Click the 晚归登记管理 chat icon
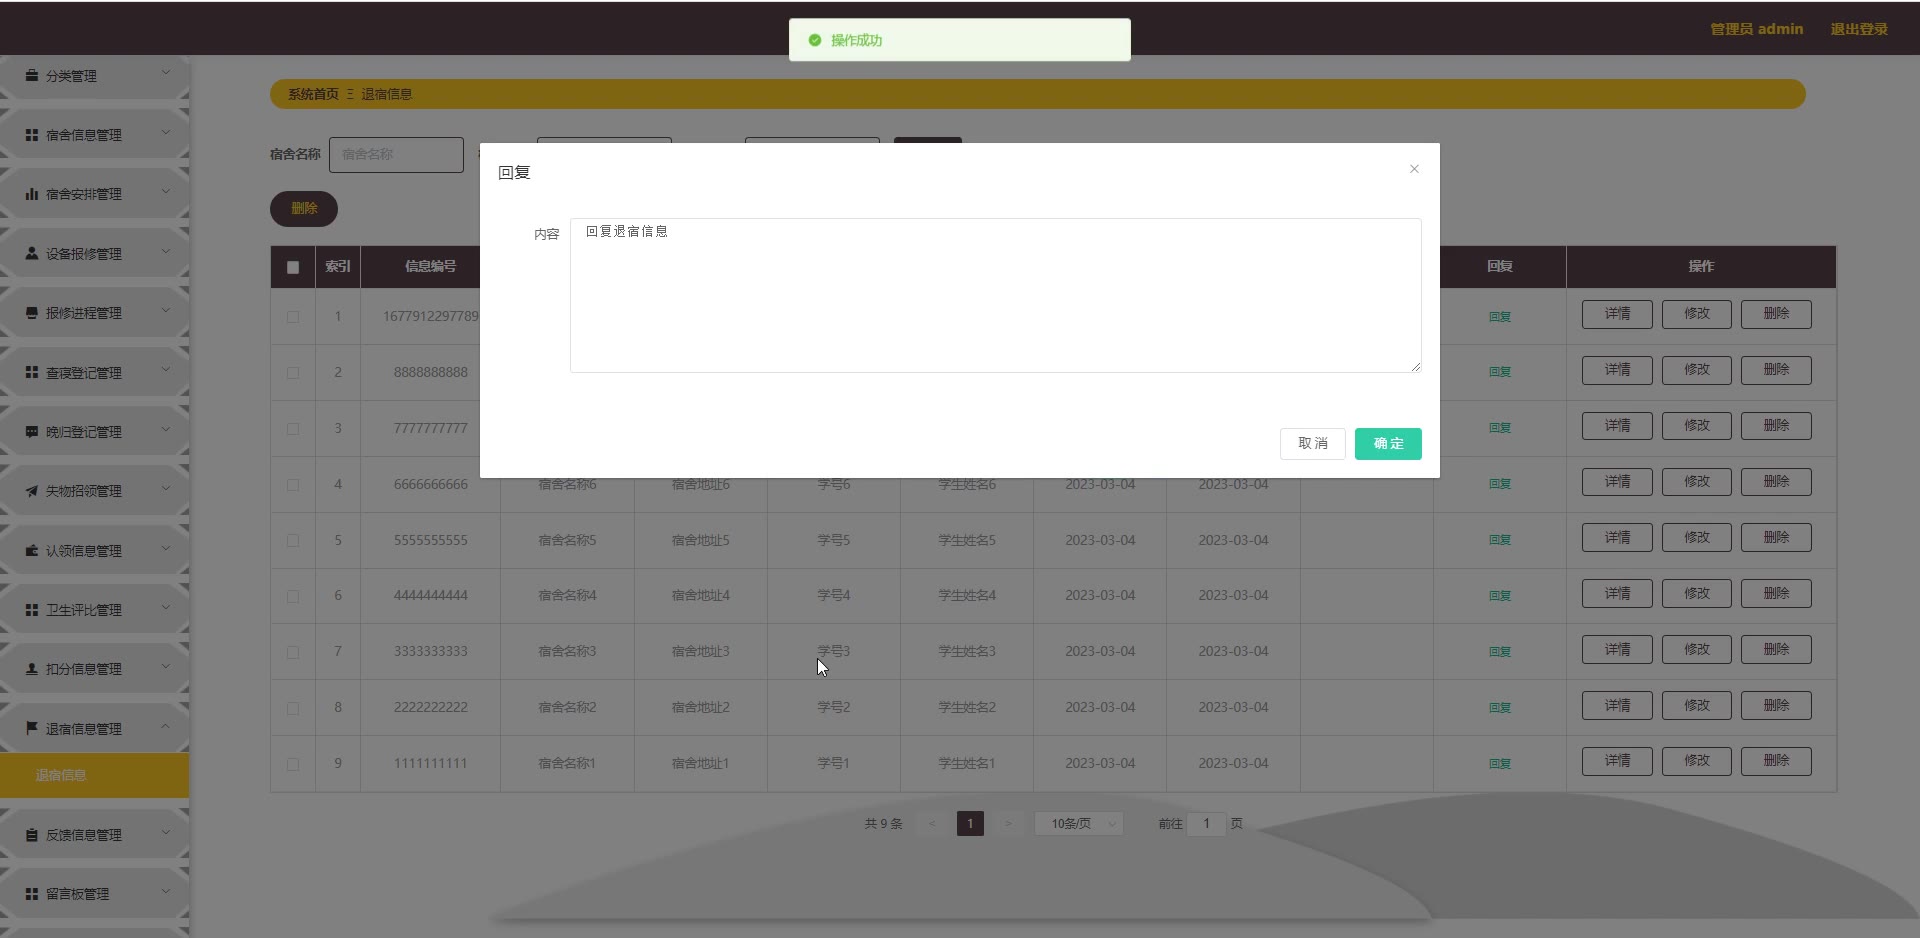 pyautogui.click(x=32, y=431)
